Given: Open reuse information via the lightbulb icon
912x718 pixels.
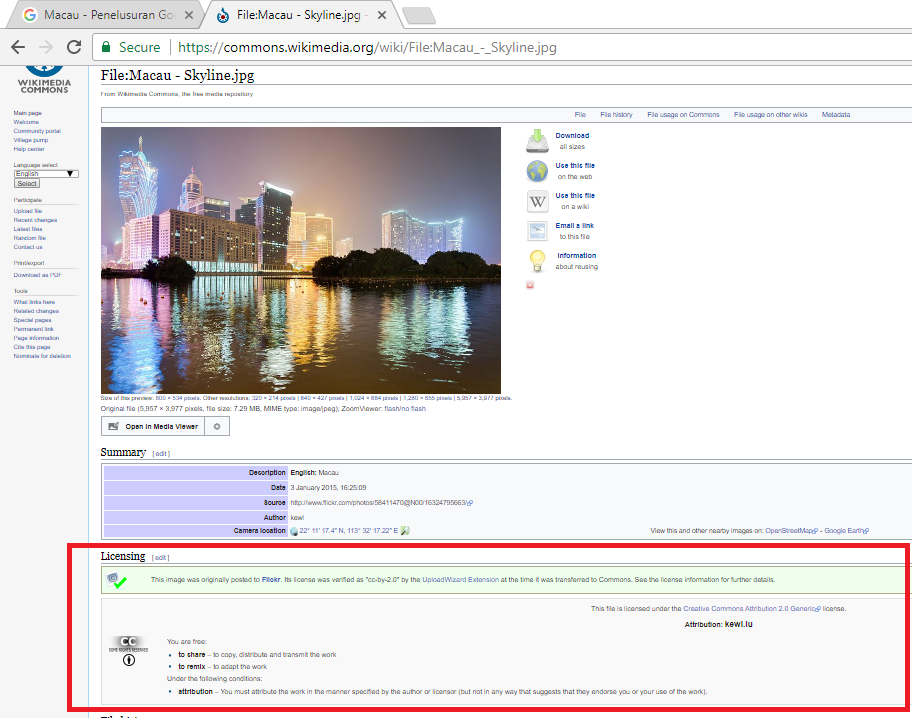Looking at the screenshot, I should tap(536, 261).
